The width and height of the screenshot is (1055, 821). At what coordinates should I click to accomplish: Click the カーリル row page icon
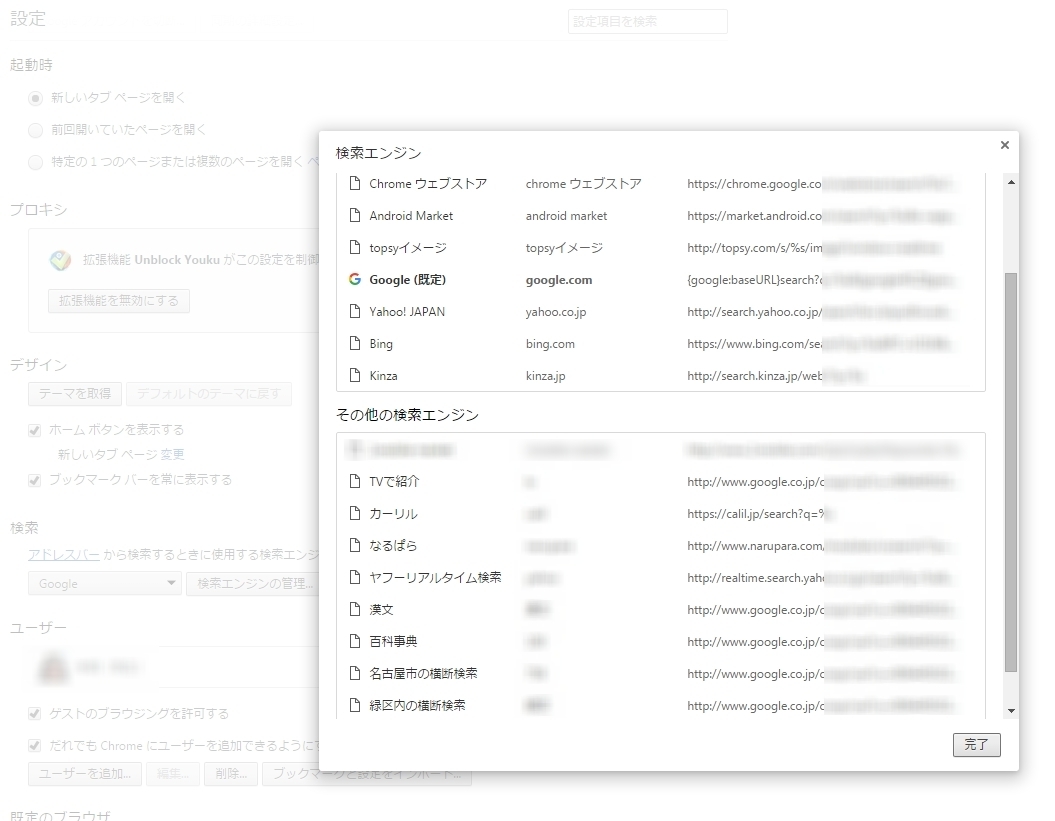[355, 513]
